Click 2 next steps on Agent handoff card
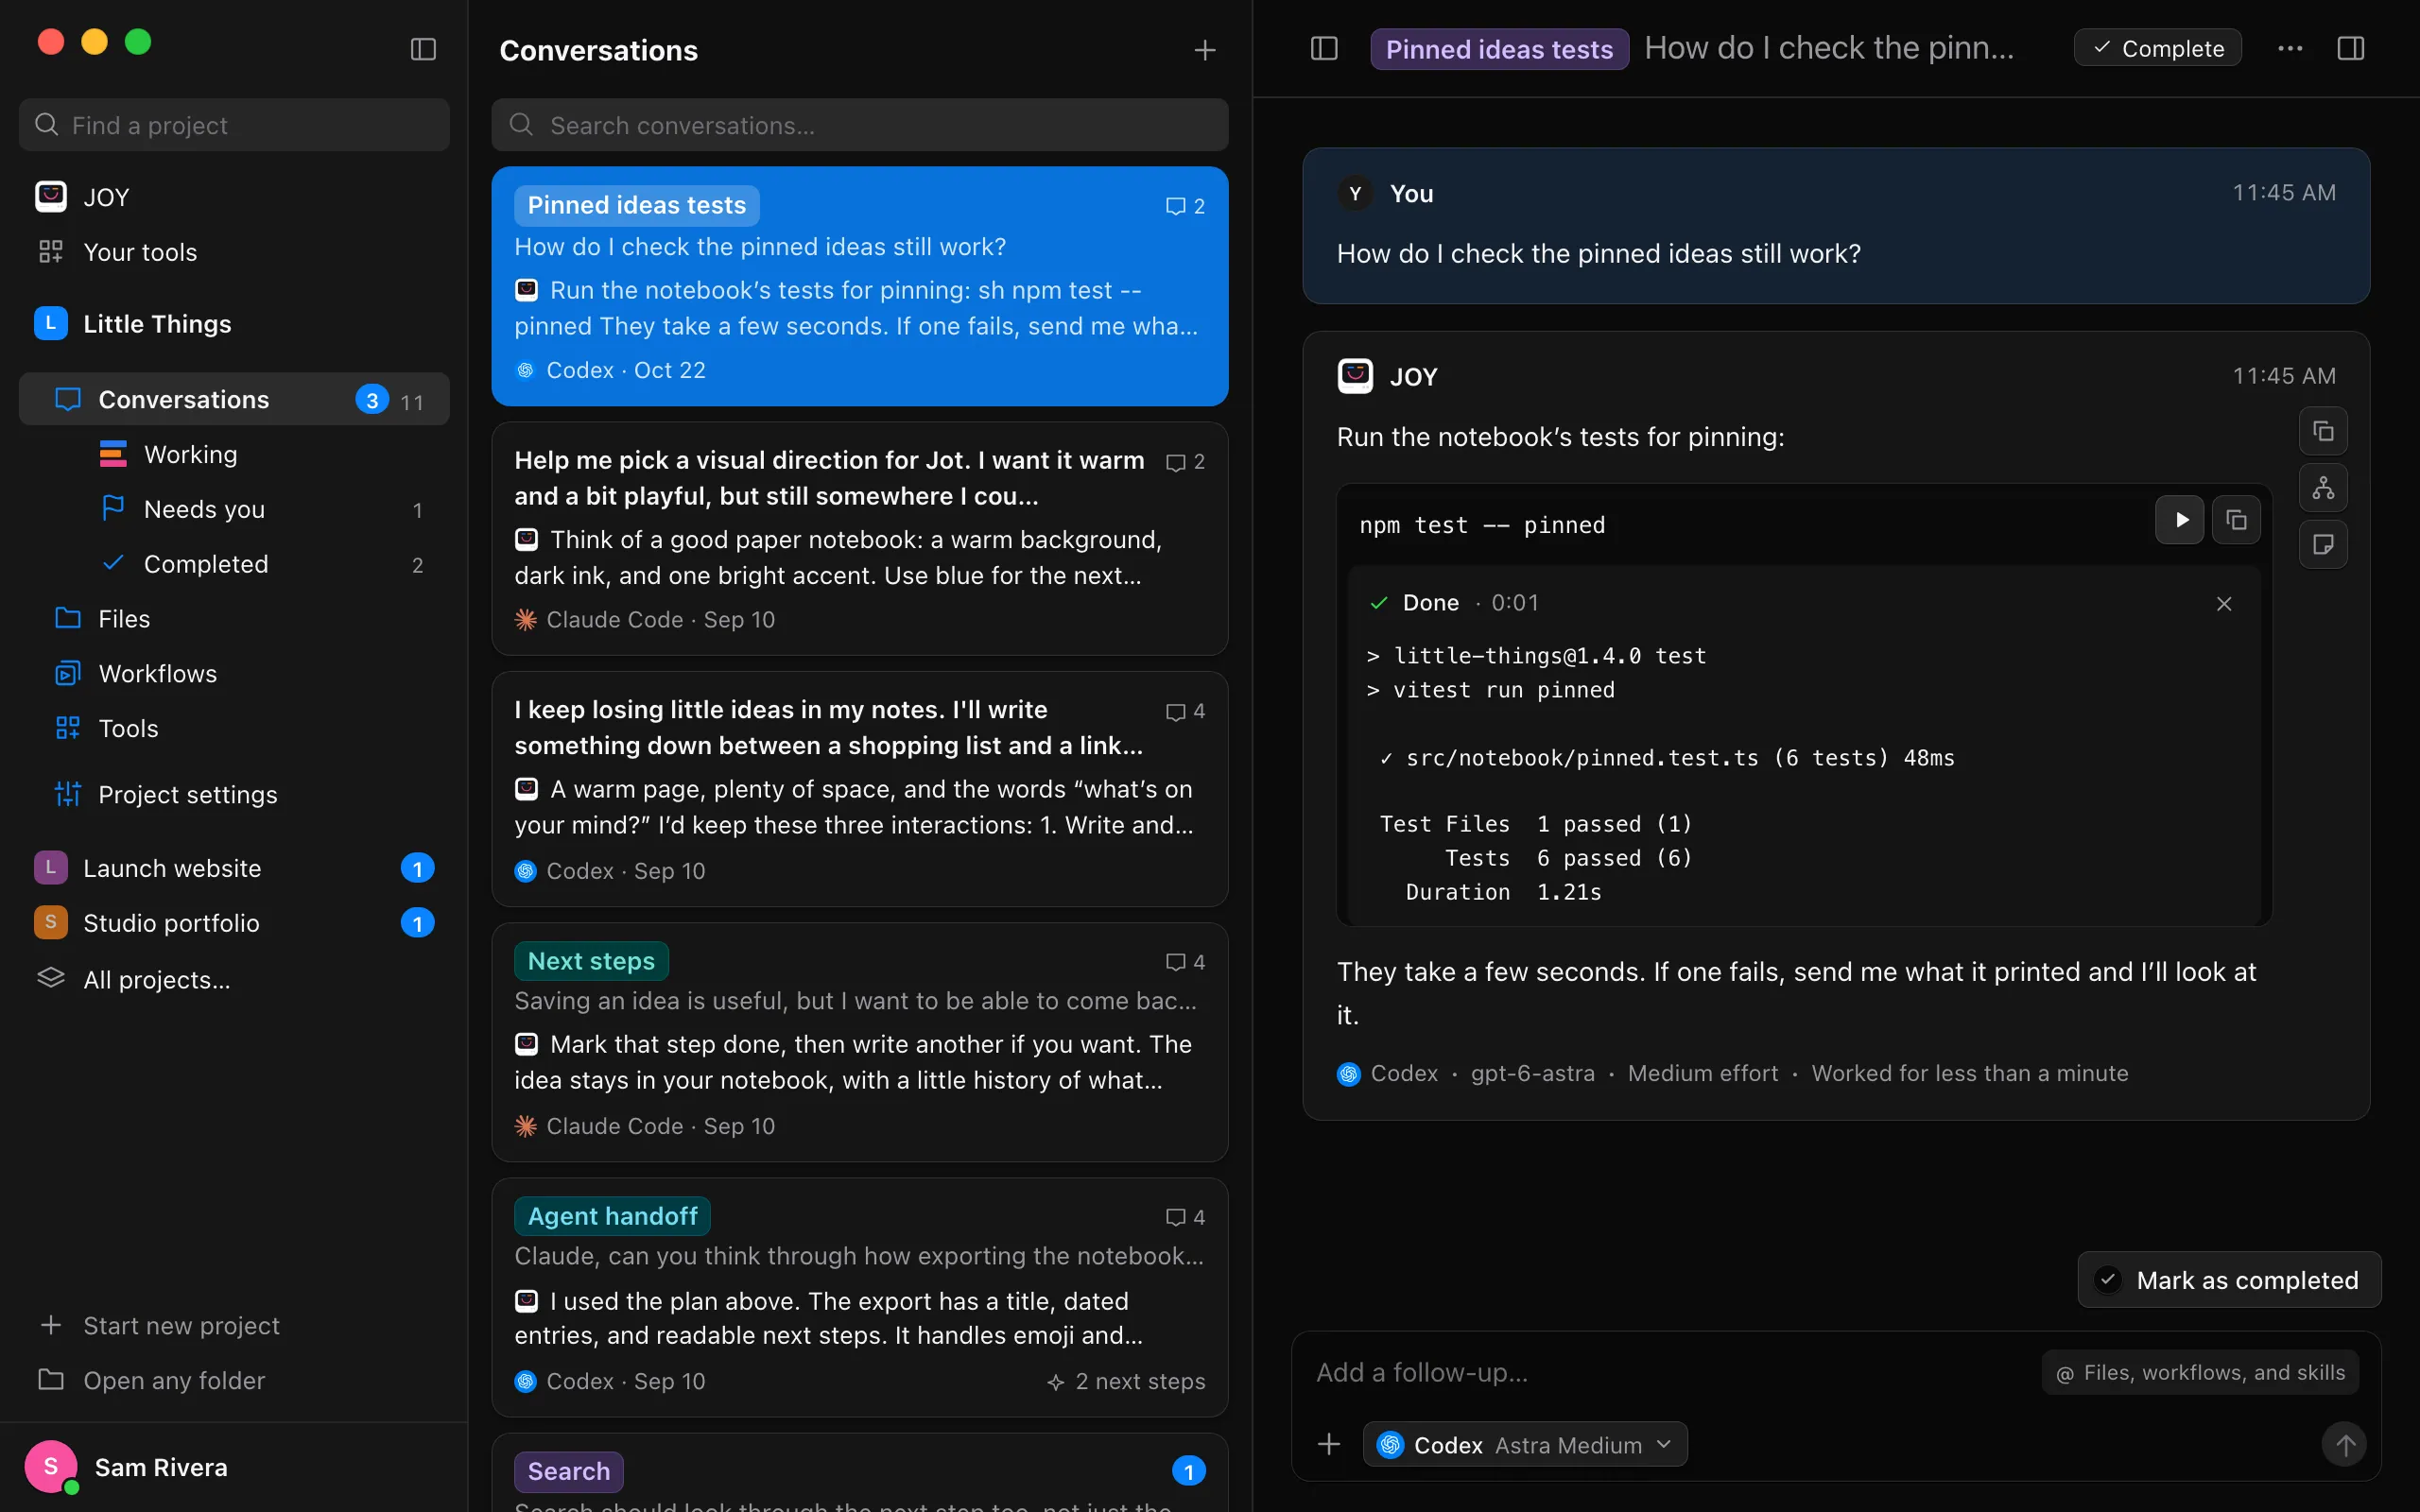 (x=1126, y=1381)
